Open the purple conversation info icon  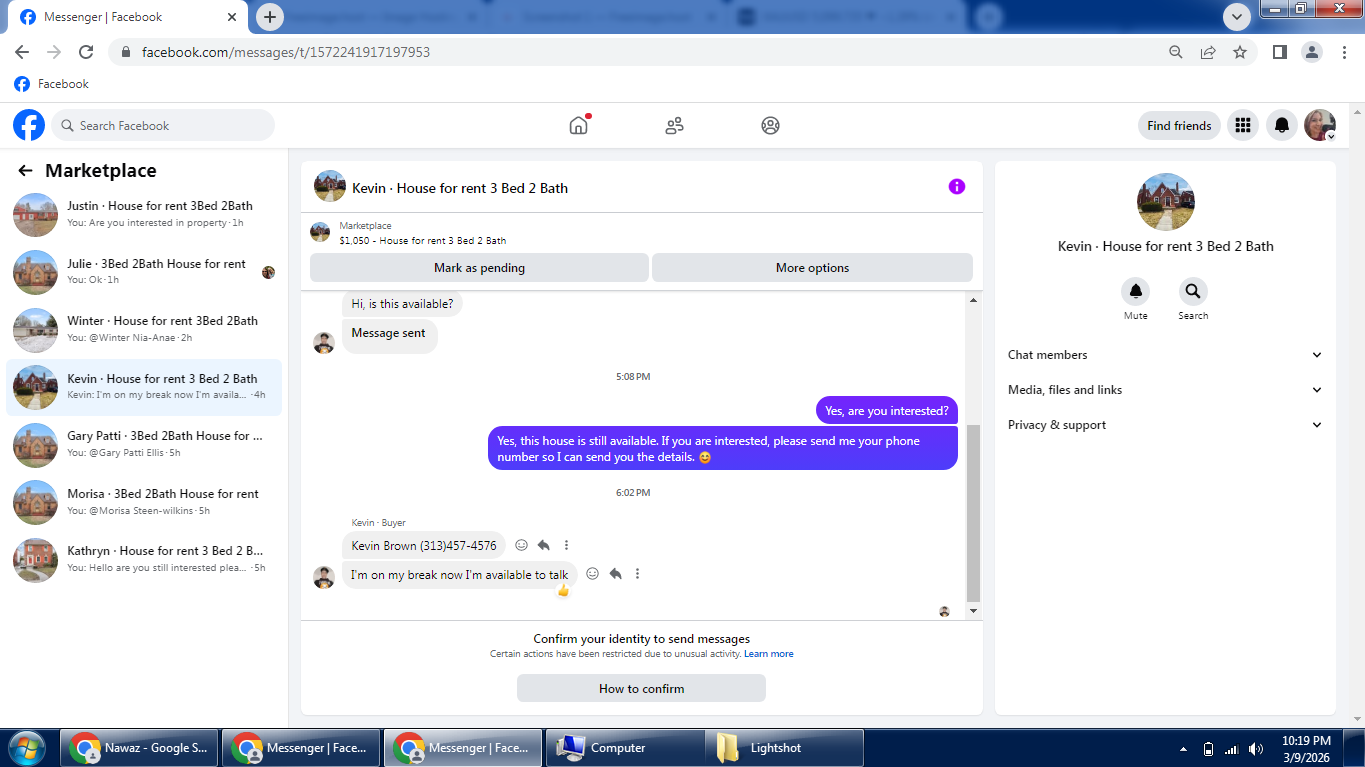957,186
